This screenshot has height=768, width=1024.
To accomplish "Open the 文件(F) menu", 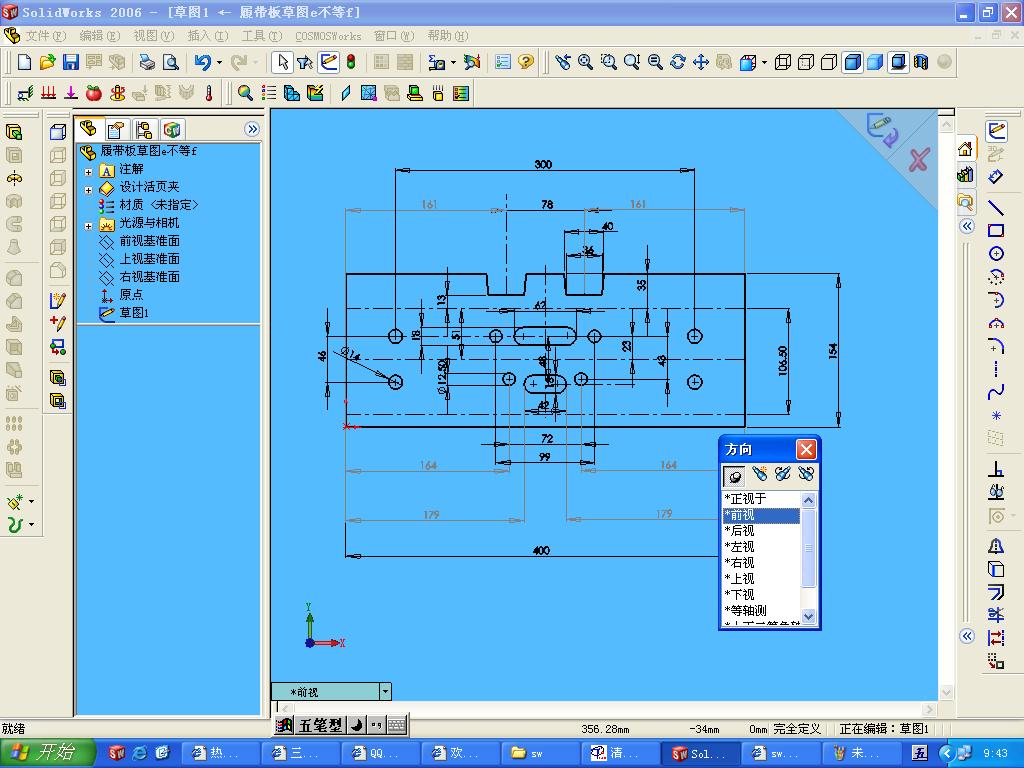I will [x=46, y=36].
